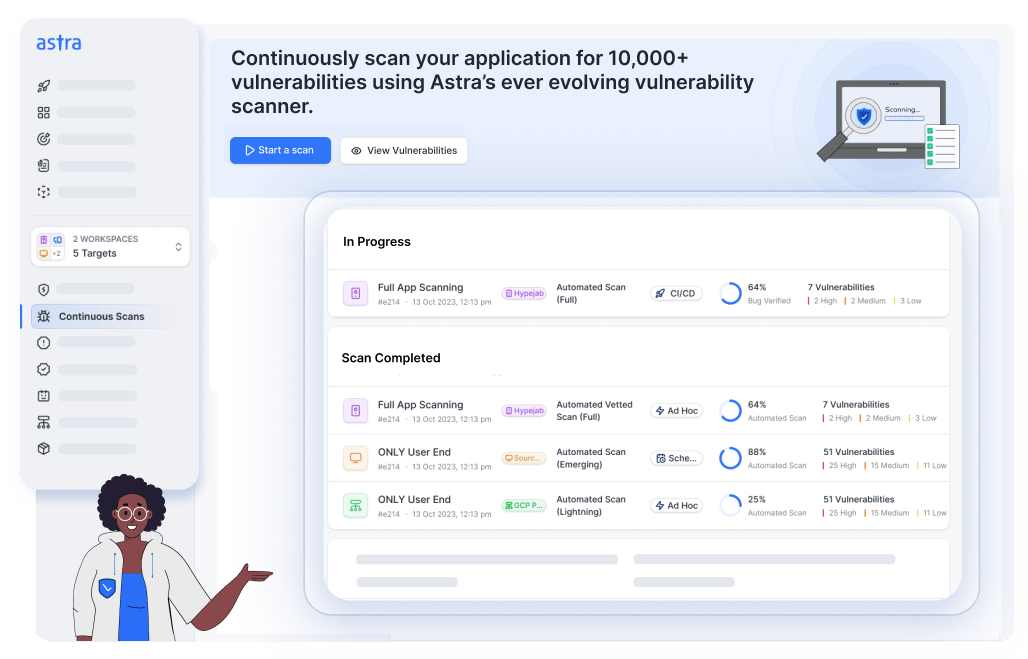
Task: Click 5 Targets text
Action: click(x=94, y=254)
